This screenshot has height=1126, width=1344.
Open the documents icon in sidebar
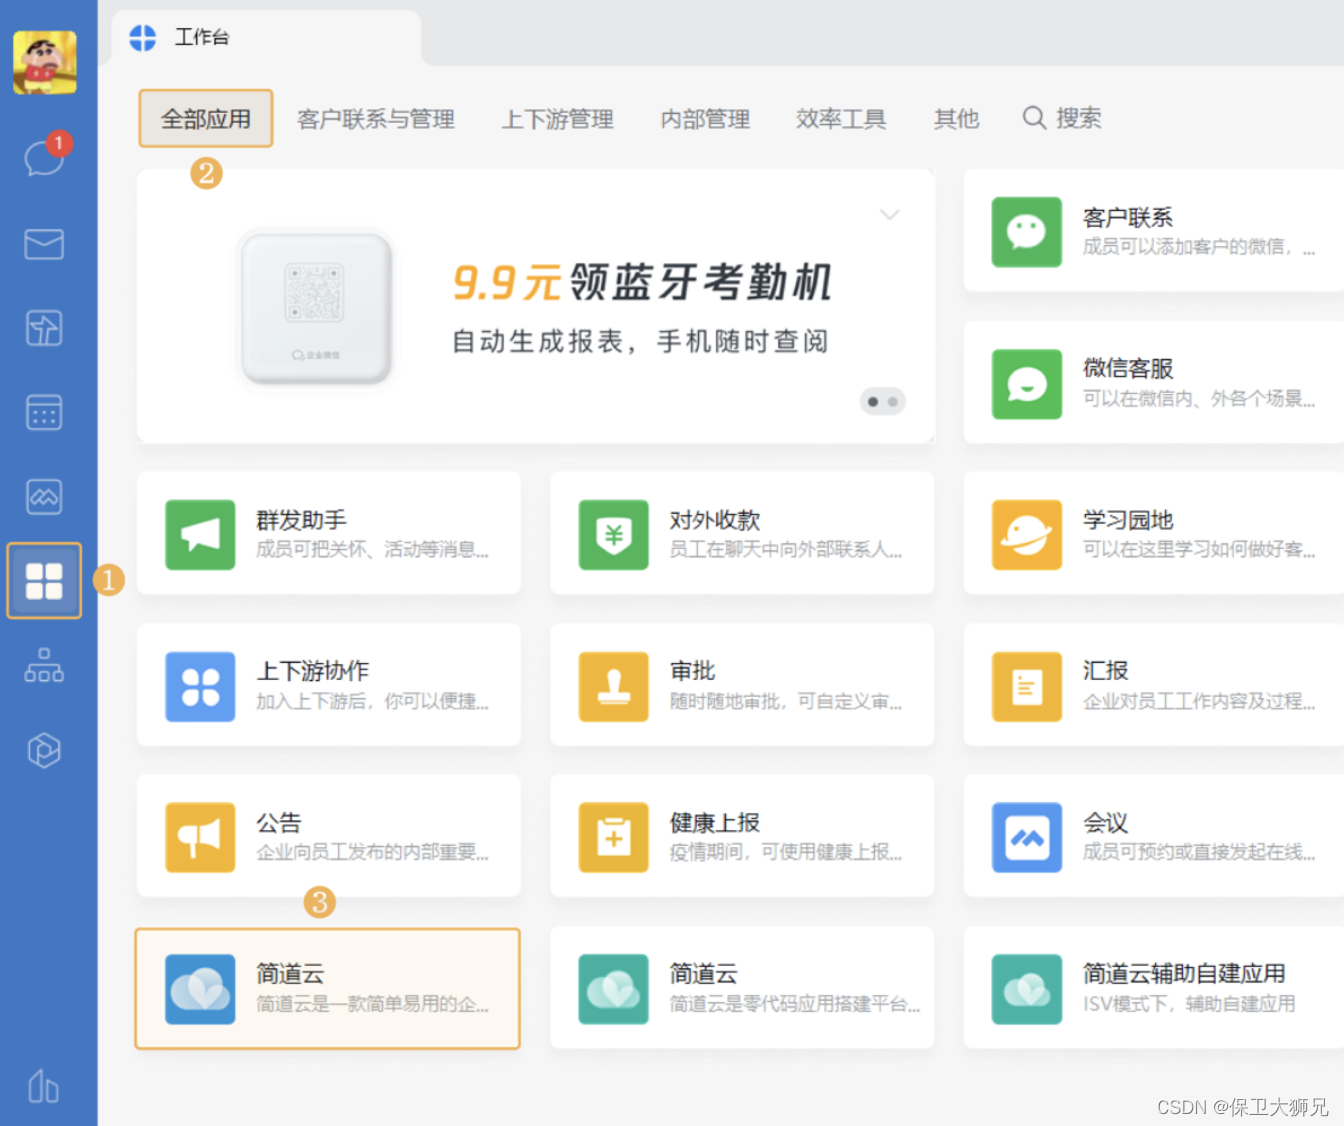[44, 328]
